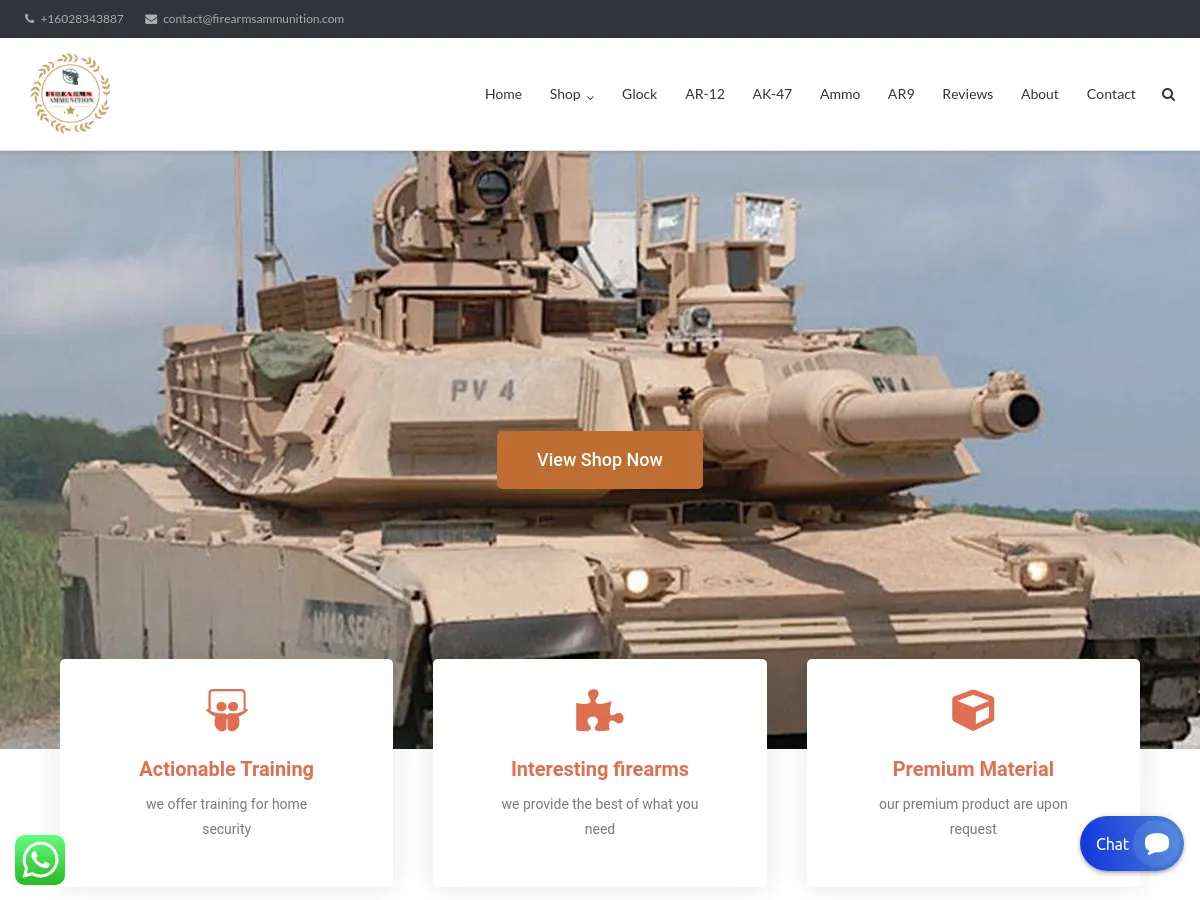Click the envelope email icon
This screenshot has width=1200, height=900.
click(151, 19)
